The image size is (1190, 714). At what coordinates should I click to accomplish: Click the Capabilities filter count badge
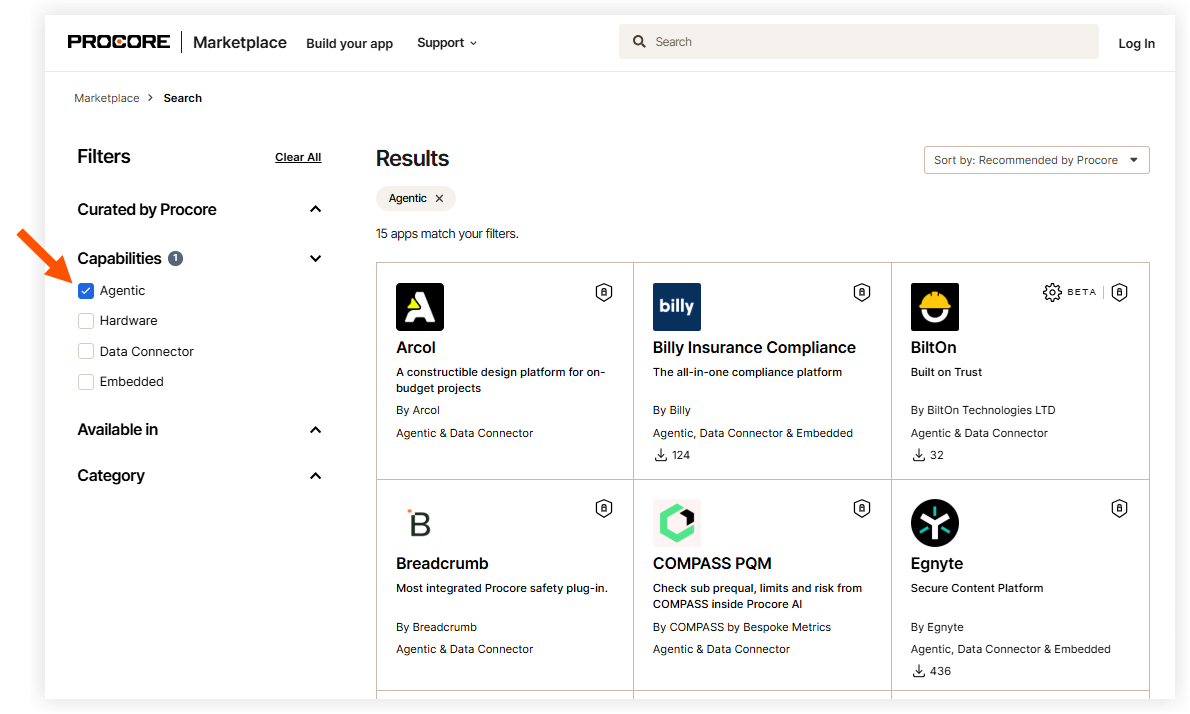click(x=175, y=259)
